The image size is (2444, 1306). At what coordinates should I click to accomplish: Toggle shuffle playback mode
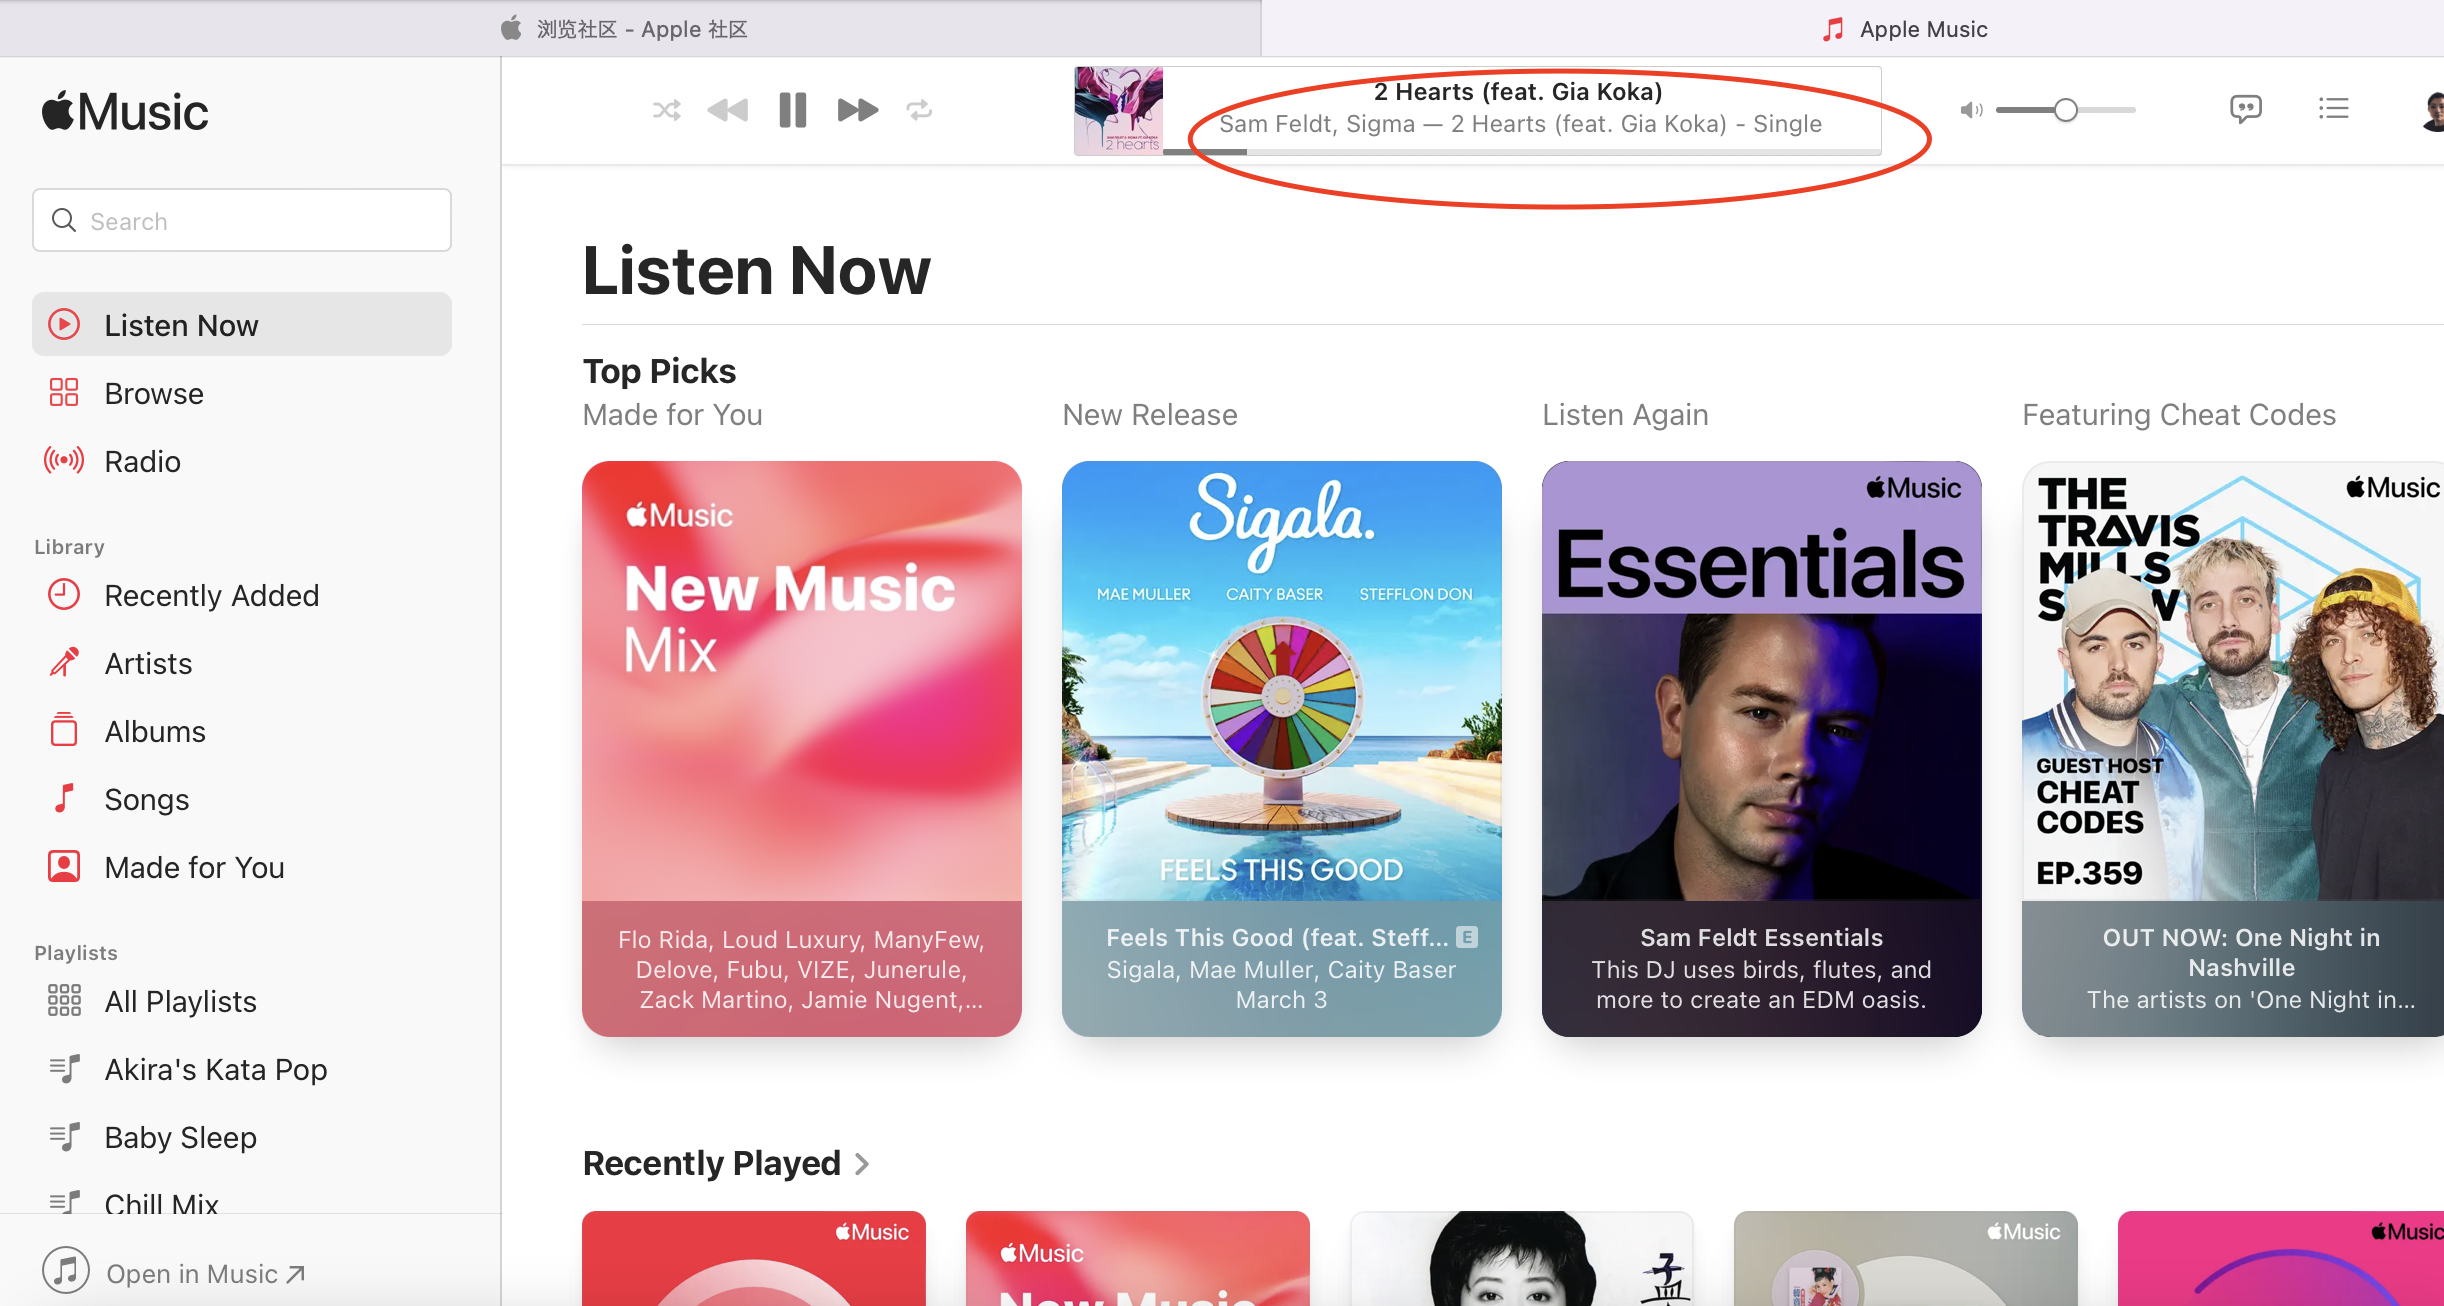pos(666,110)
